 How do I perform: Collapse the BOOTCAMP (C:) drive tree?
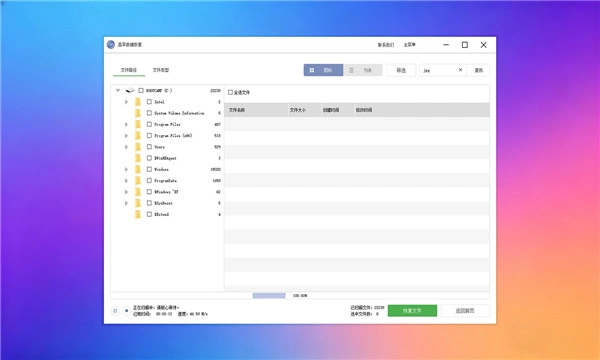click(x=118, y=90)
